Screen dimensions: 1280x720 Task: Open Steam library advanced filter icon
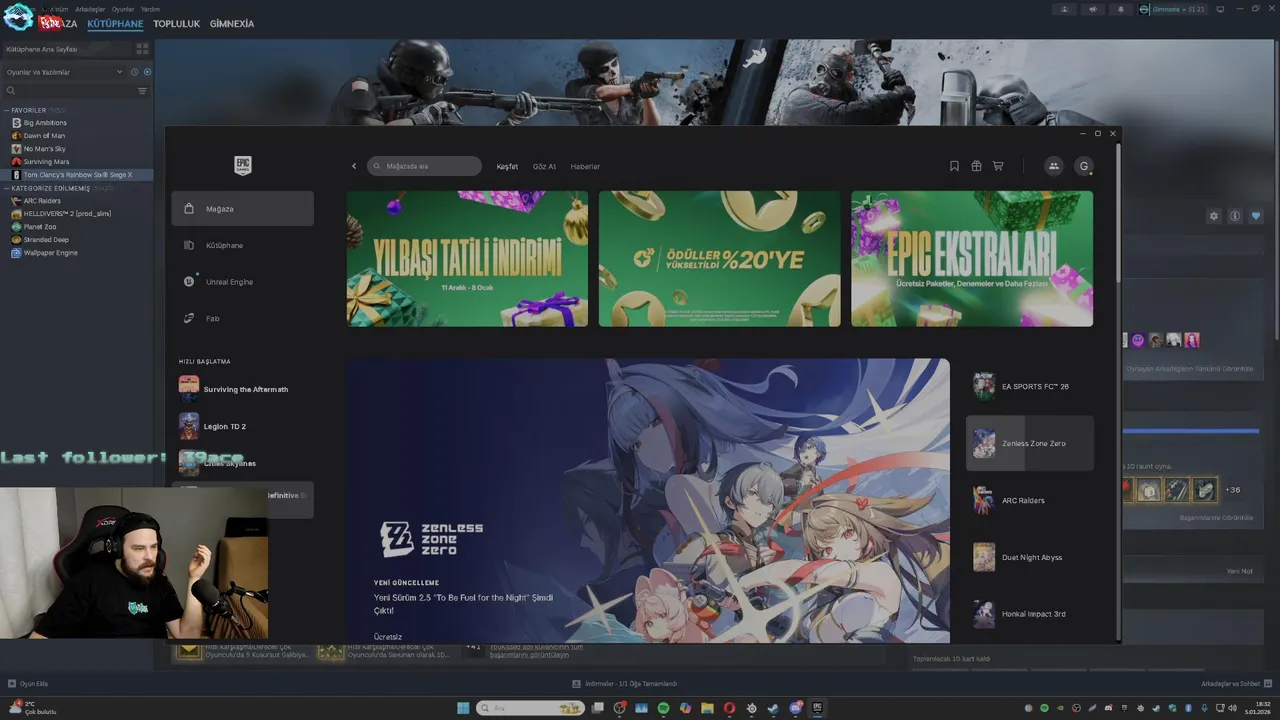pos(142,91)
